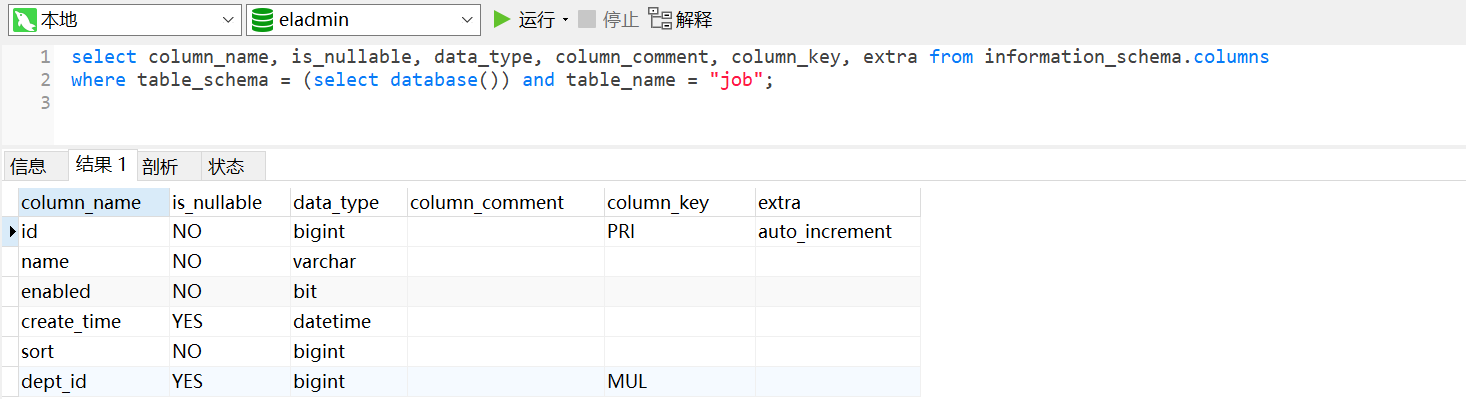Viewport: 1466px width, 399px height.
Task: Click the column_name header
Action: click(x=94, y=202)
